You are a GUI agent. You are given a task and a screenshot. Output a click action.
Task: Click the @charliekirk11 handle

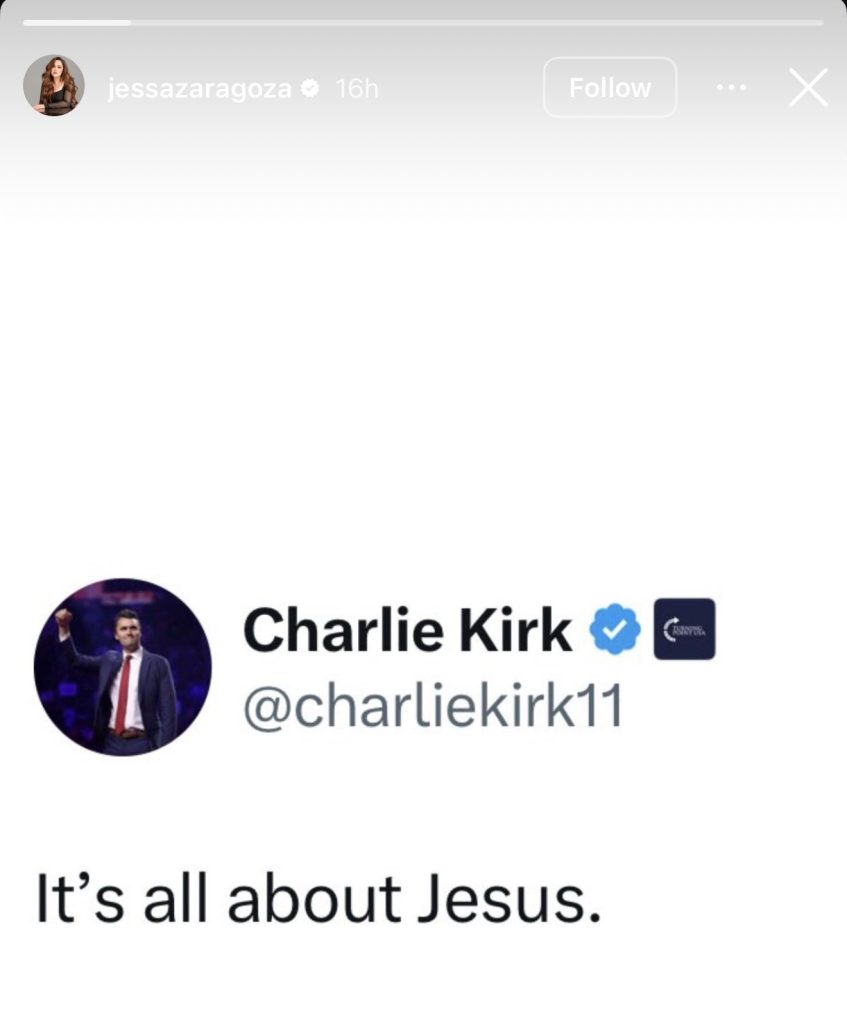tap(433, 707)
